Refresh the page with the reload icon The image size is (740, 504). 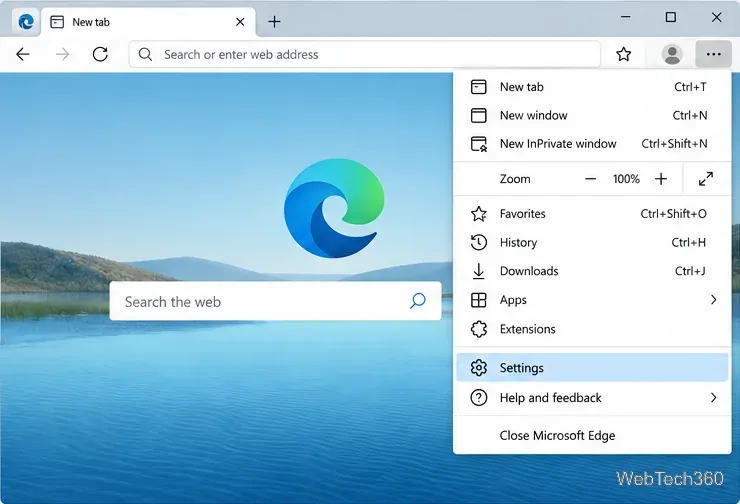[x=100, y=54]
